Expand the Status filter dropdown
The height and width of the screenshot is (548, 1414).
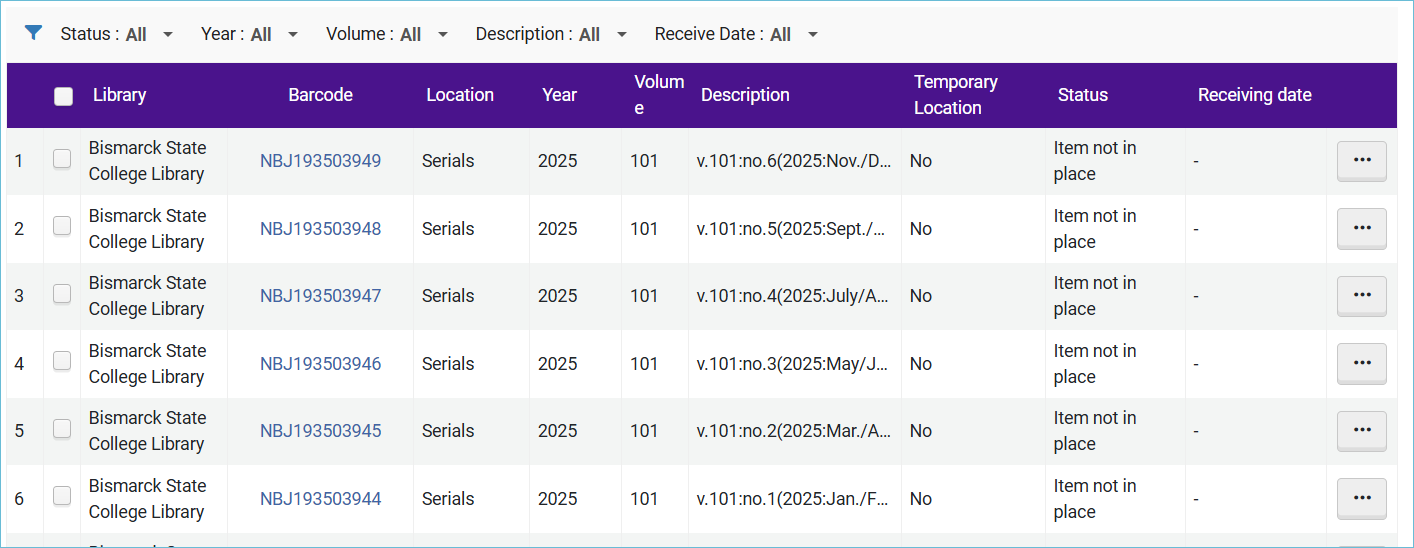117,34
